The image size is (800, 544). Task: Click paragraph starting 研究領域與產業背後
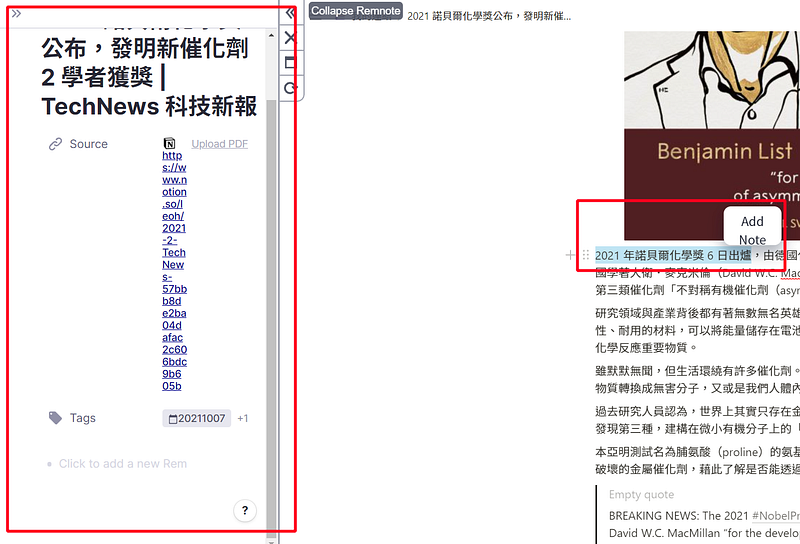(x=697, y=330)
